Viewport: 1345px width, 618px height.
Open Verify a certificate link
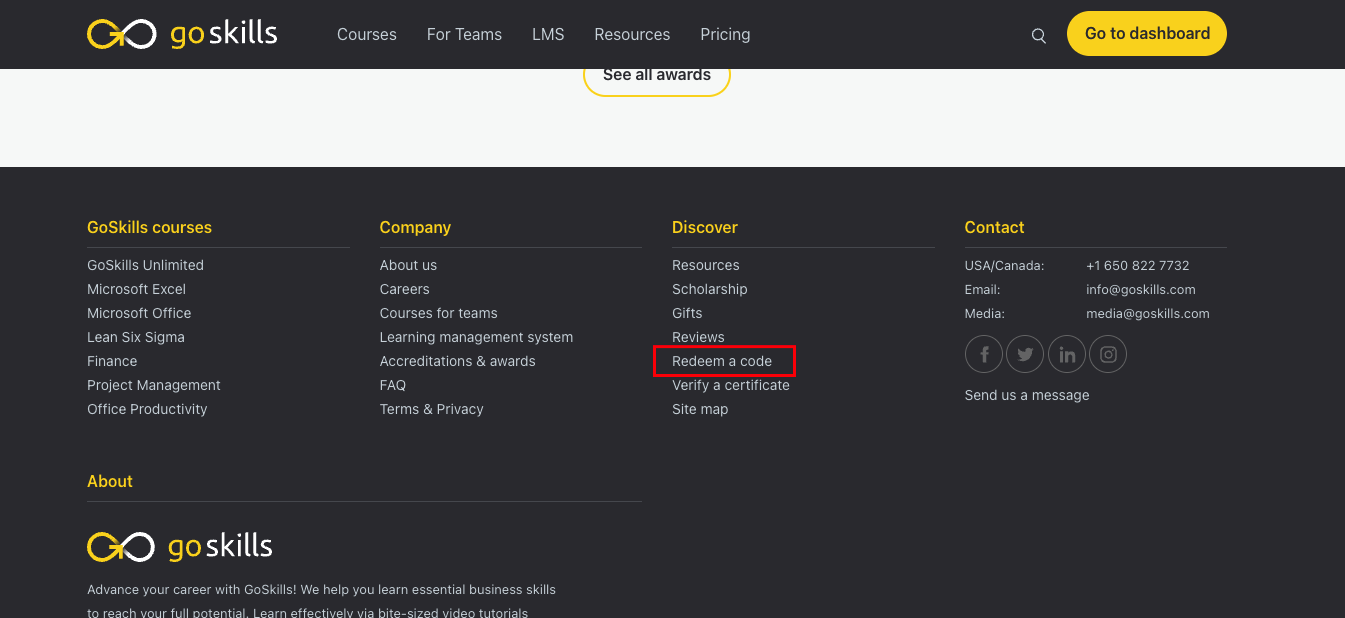click(731, 385)
